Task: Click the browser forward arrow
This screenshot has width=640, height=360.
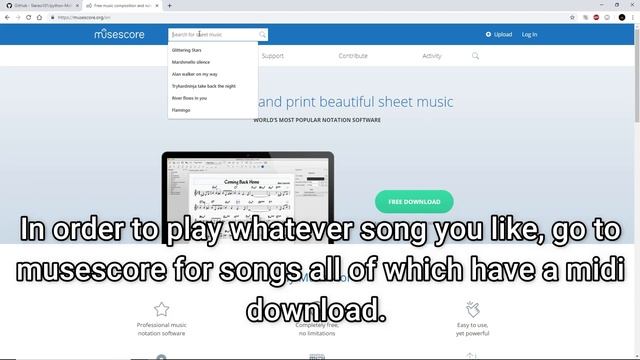Action: click(18, 18)
